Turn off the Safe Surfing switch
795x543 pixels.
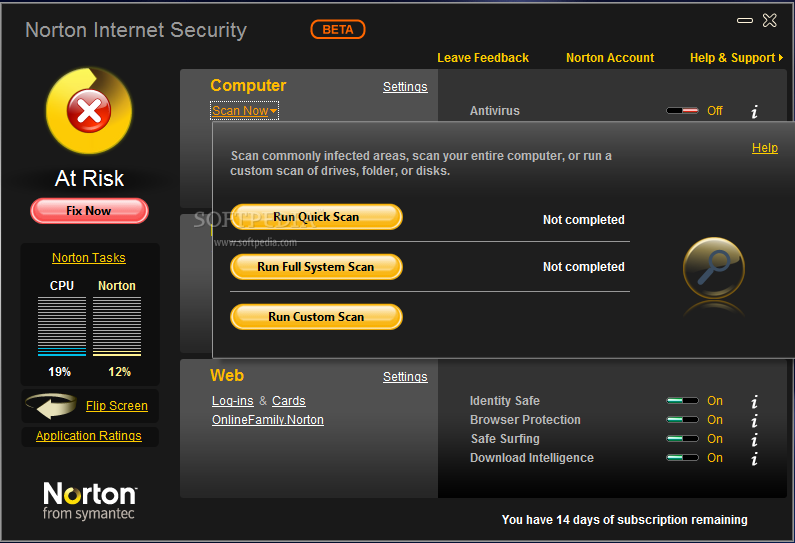click(x=682, y=439)
